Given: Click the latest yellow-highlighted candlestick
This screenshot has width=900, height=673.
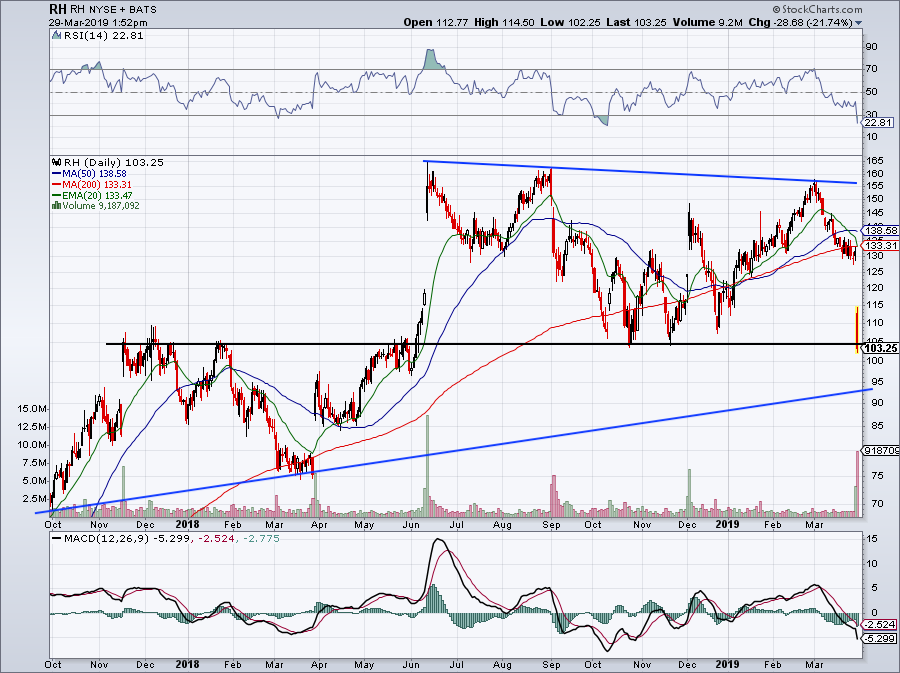Looking at the screenshot, I should [856, 329].
